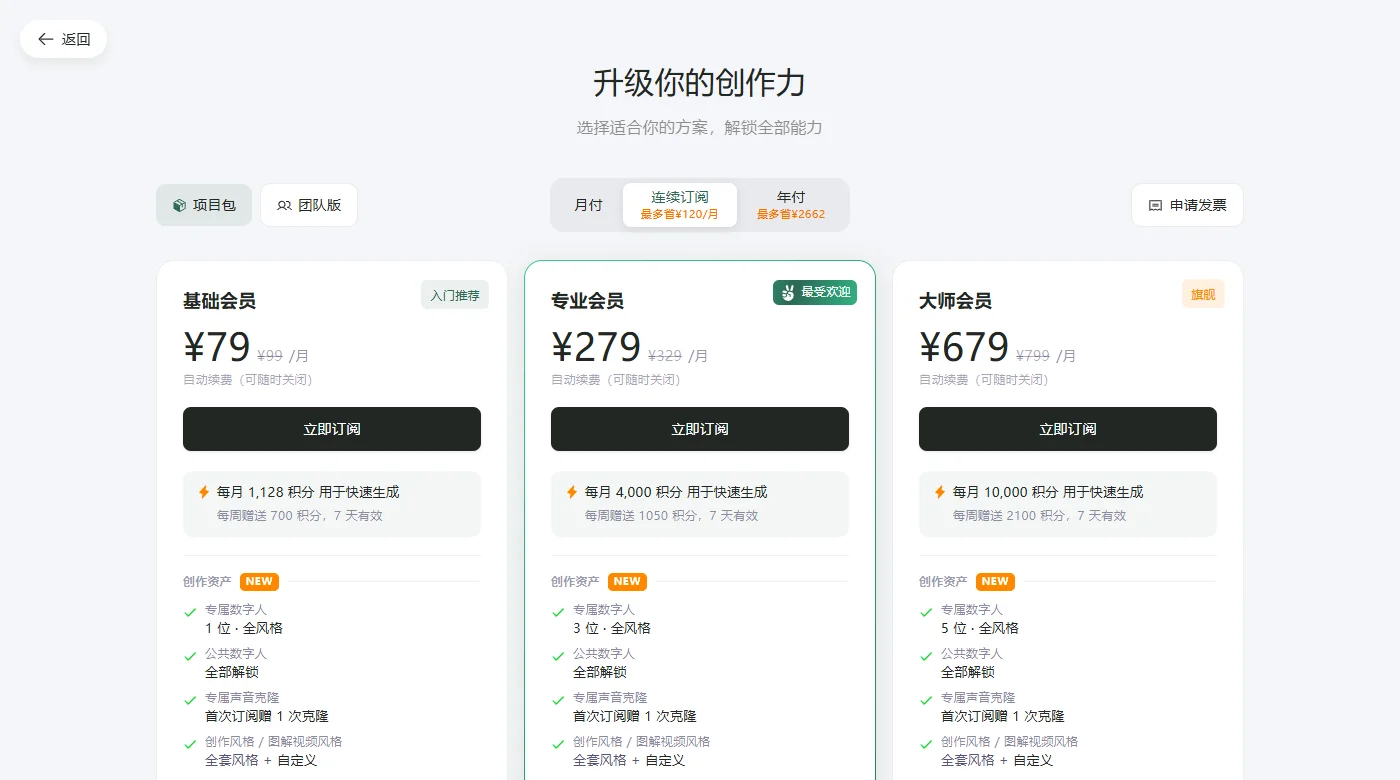The height and width of the screenshot is (780, 1400).
Task: Select the 项目包 package icon button
Action: tap(204, 205)
